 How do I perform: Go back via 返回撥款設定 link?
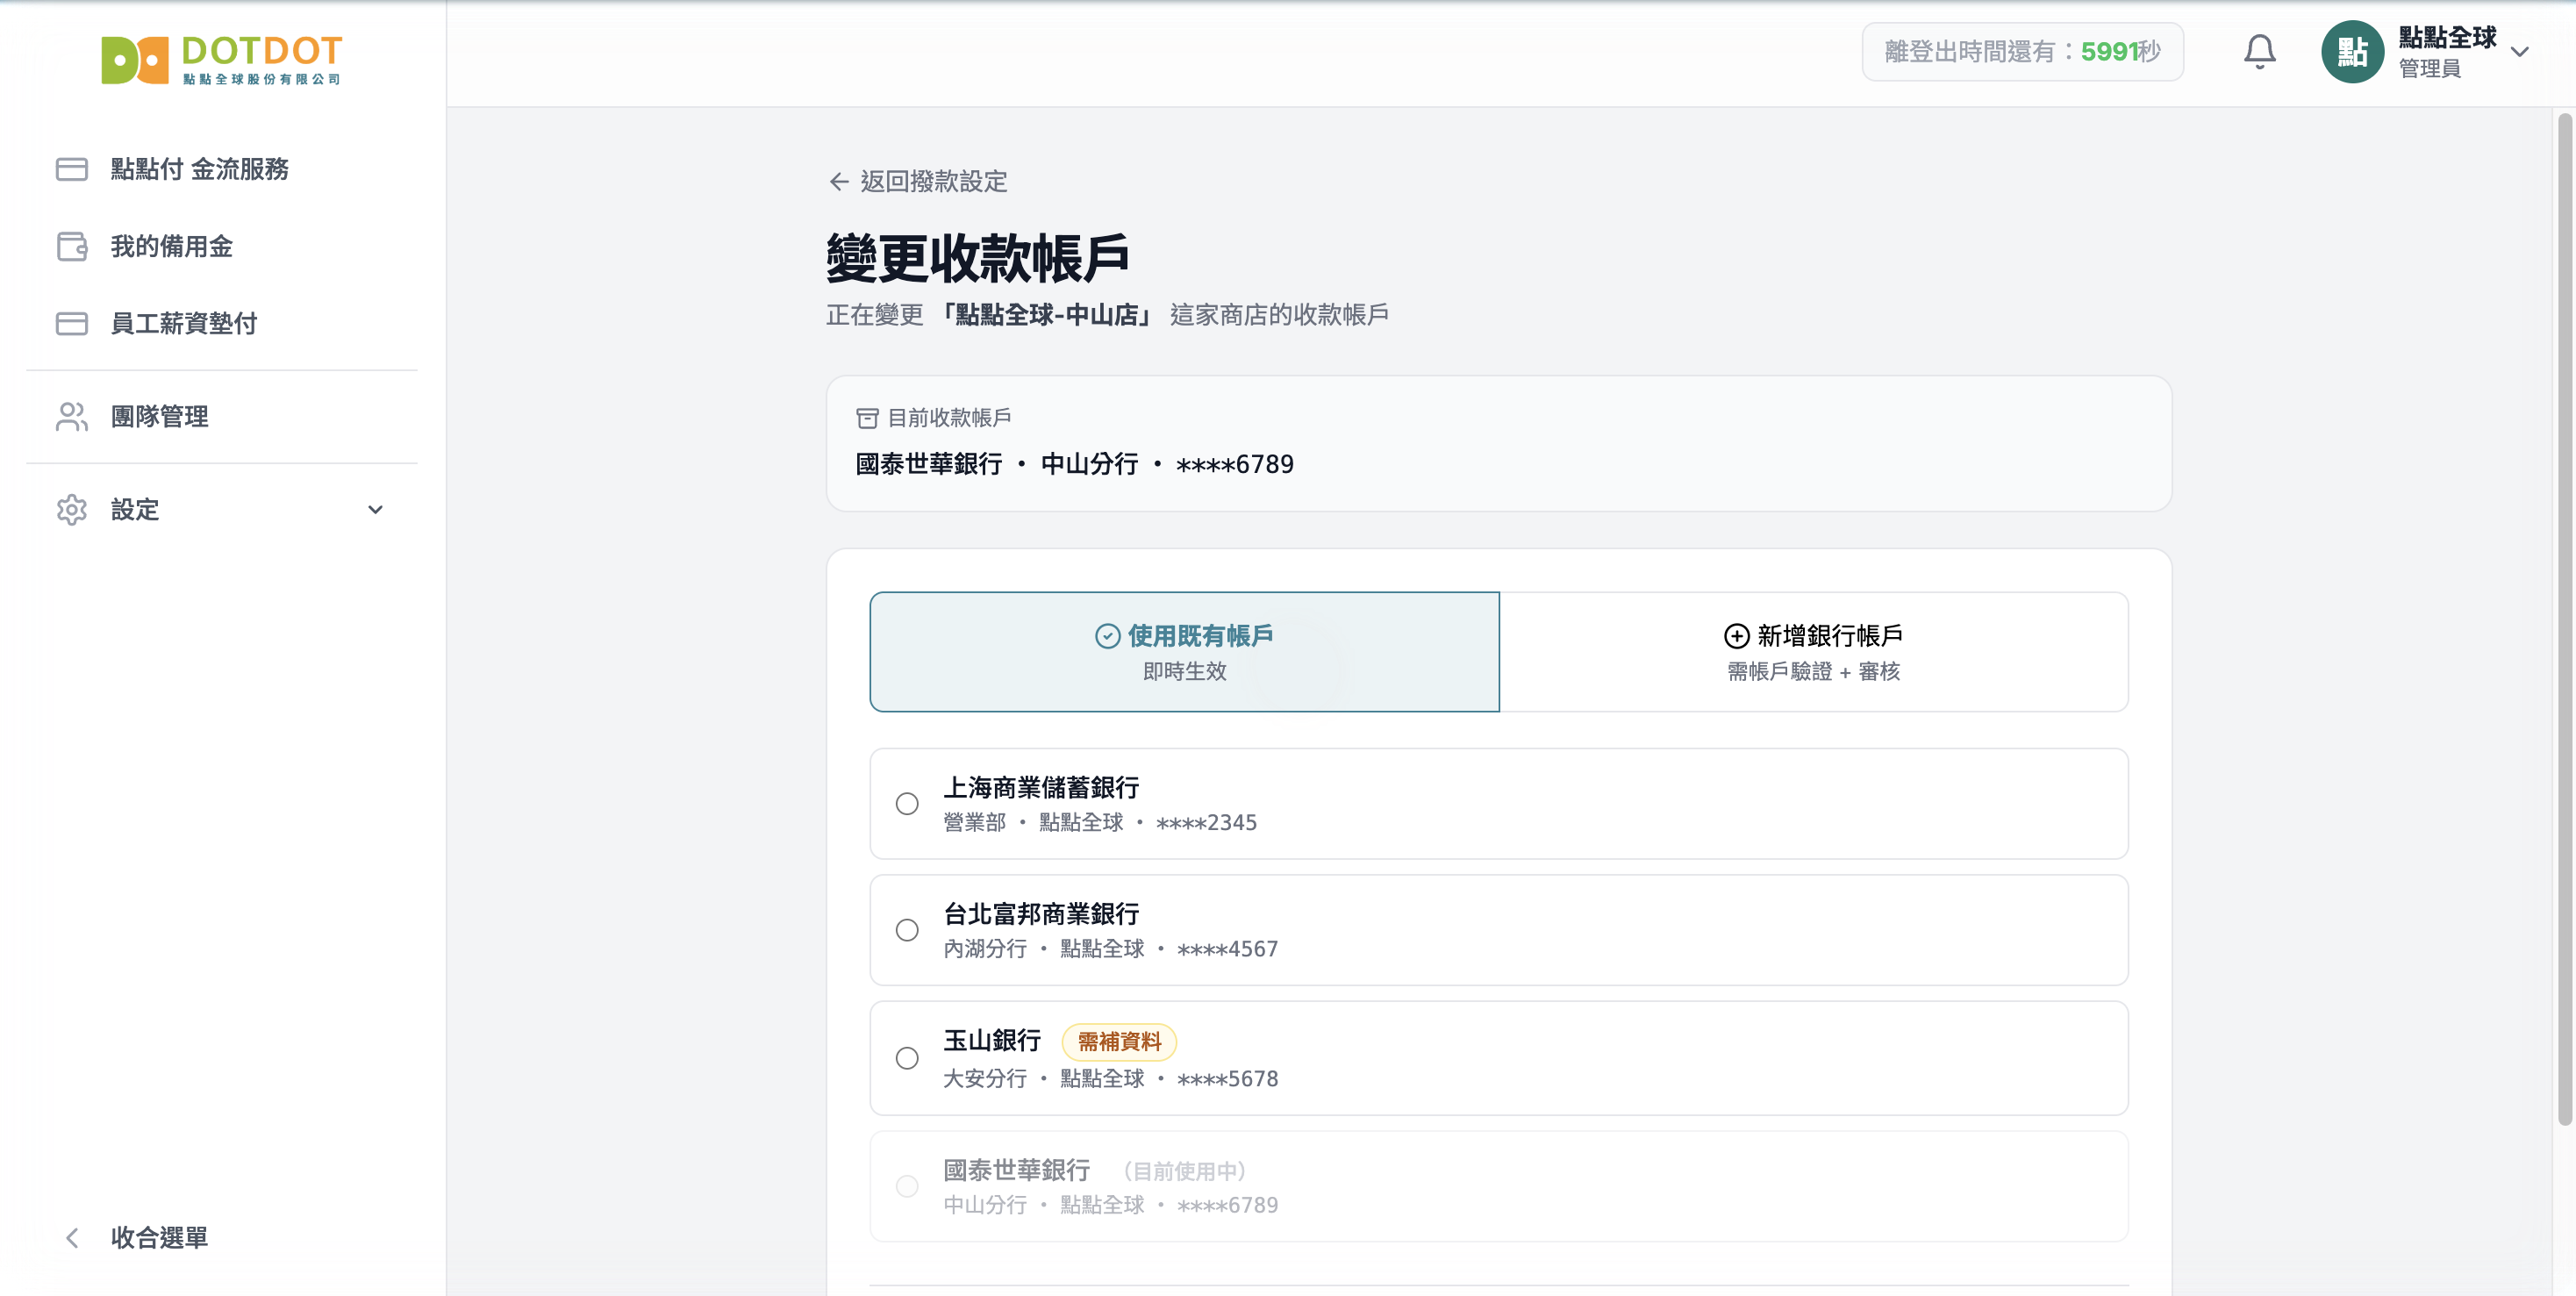pyautogui.click(x=917, y=181)
